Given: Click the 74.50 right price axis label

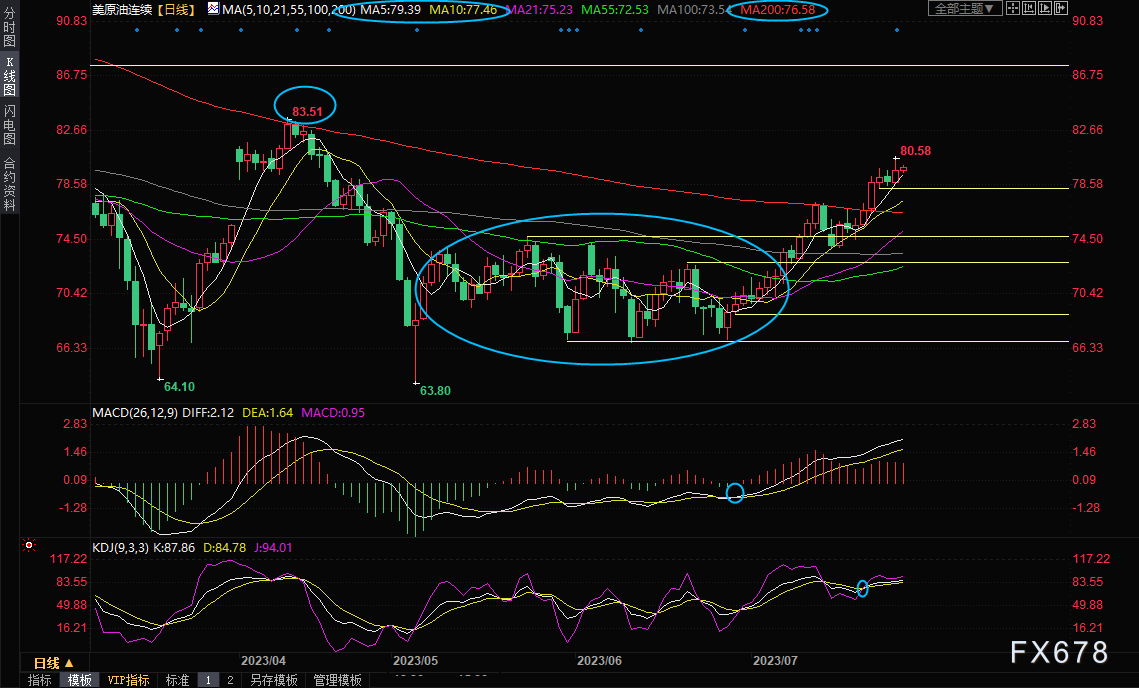Looking at the screenshot, I should (x=1087, y=238).
